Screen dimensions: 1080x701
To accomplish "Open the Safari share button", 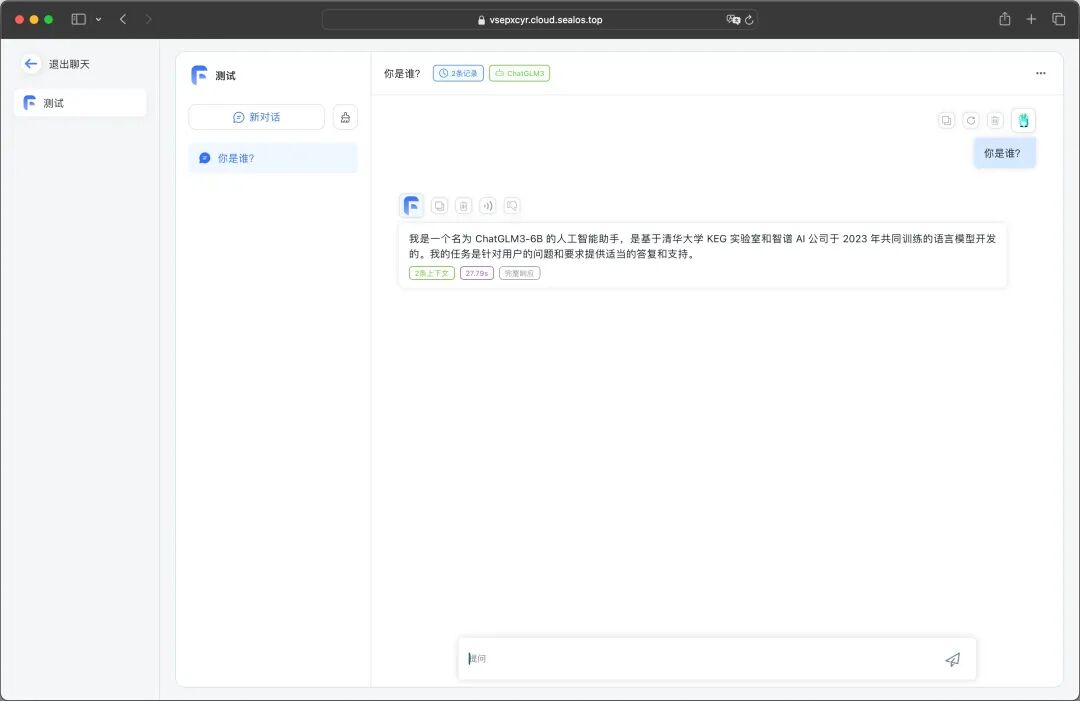I will coord(1005,19).
